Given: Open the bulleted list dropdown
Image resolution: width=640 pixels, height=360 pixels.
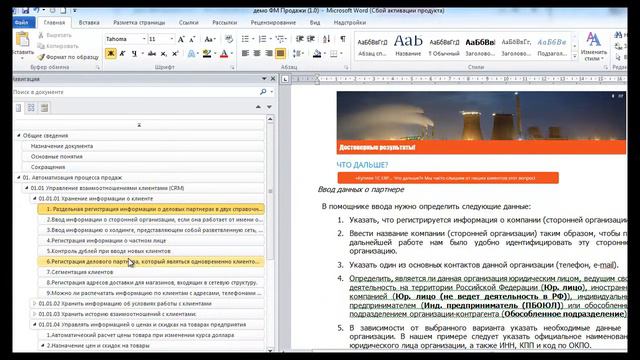Looking at the screenshot, I should [253, 39].
